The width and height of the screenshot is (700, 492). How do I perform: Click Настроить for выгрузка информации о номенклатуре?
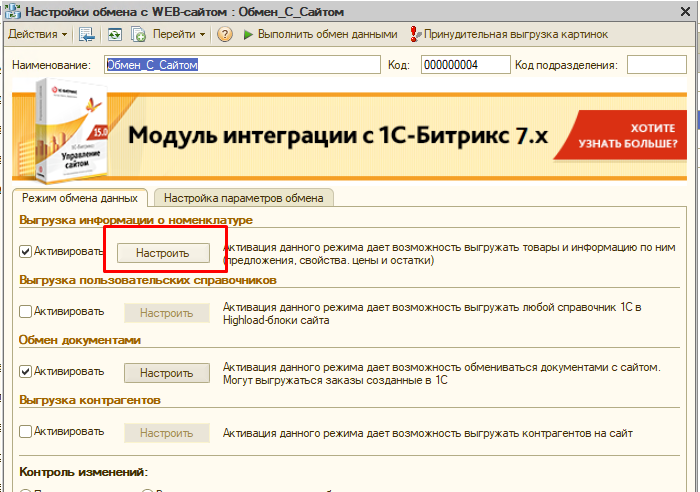click(x=163, y=253)
